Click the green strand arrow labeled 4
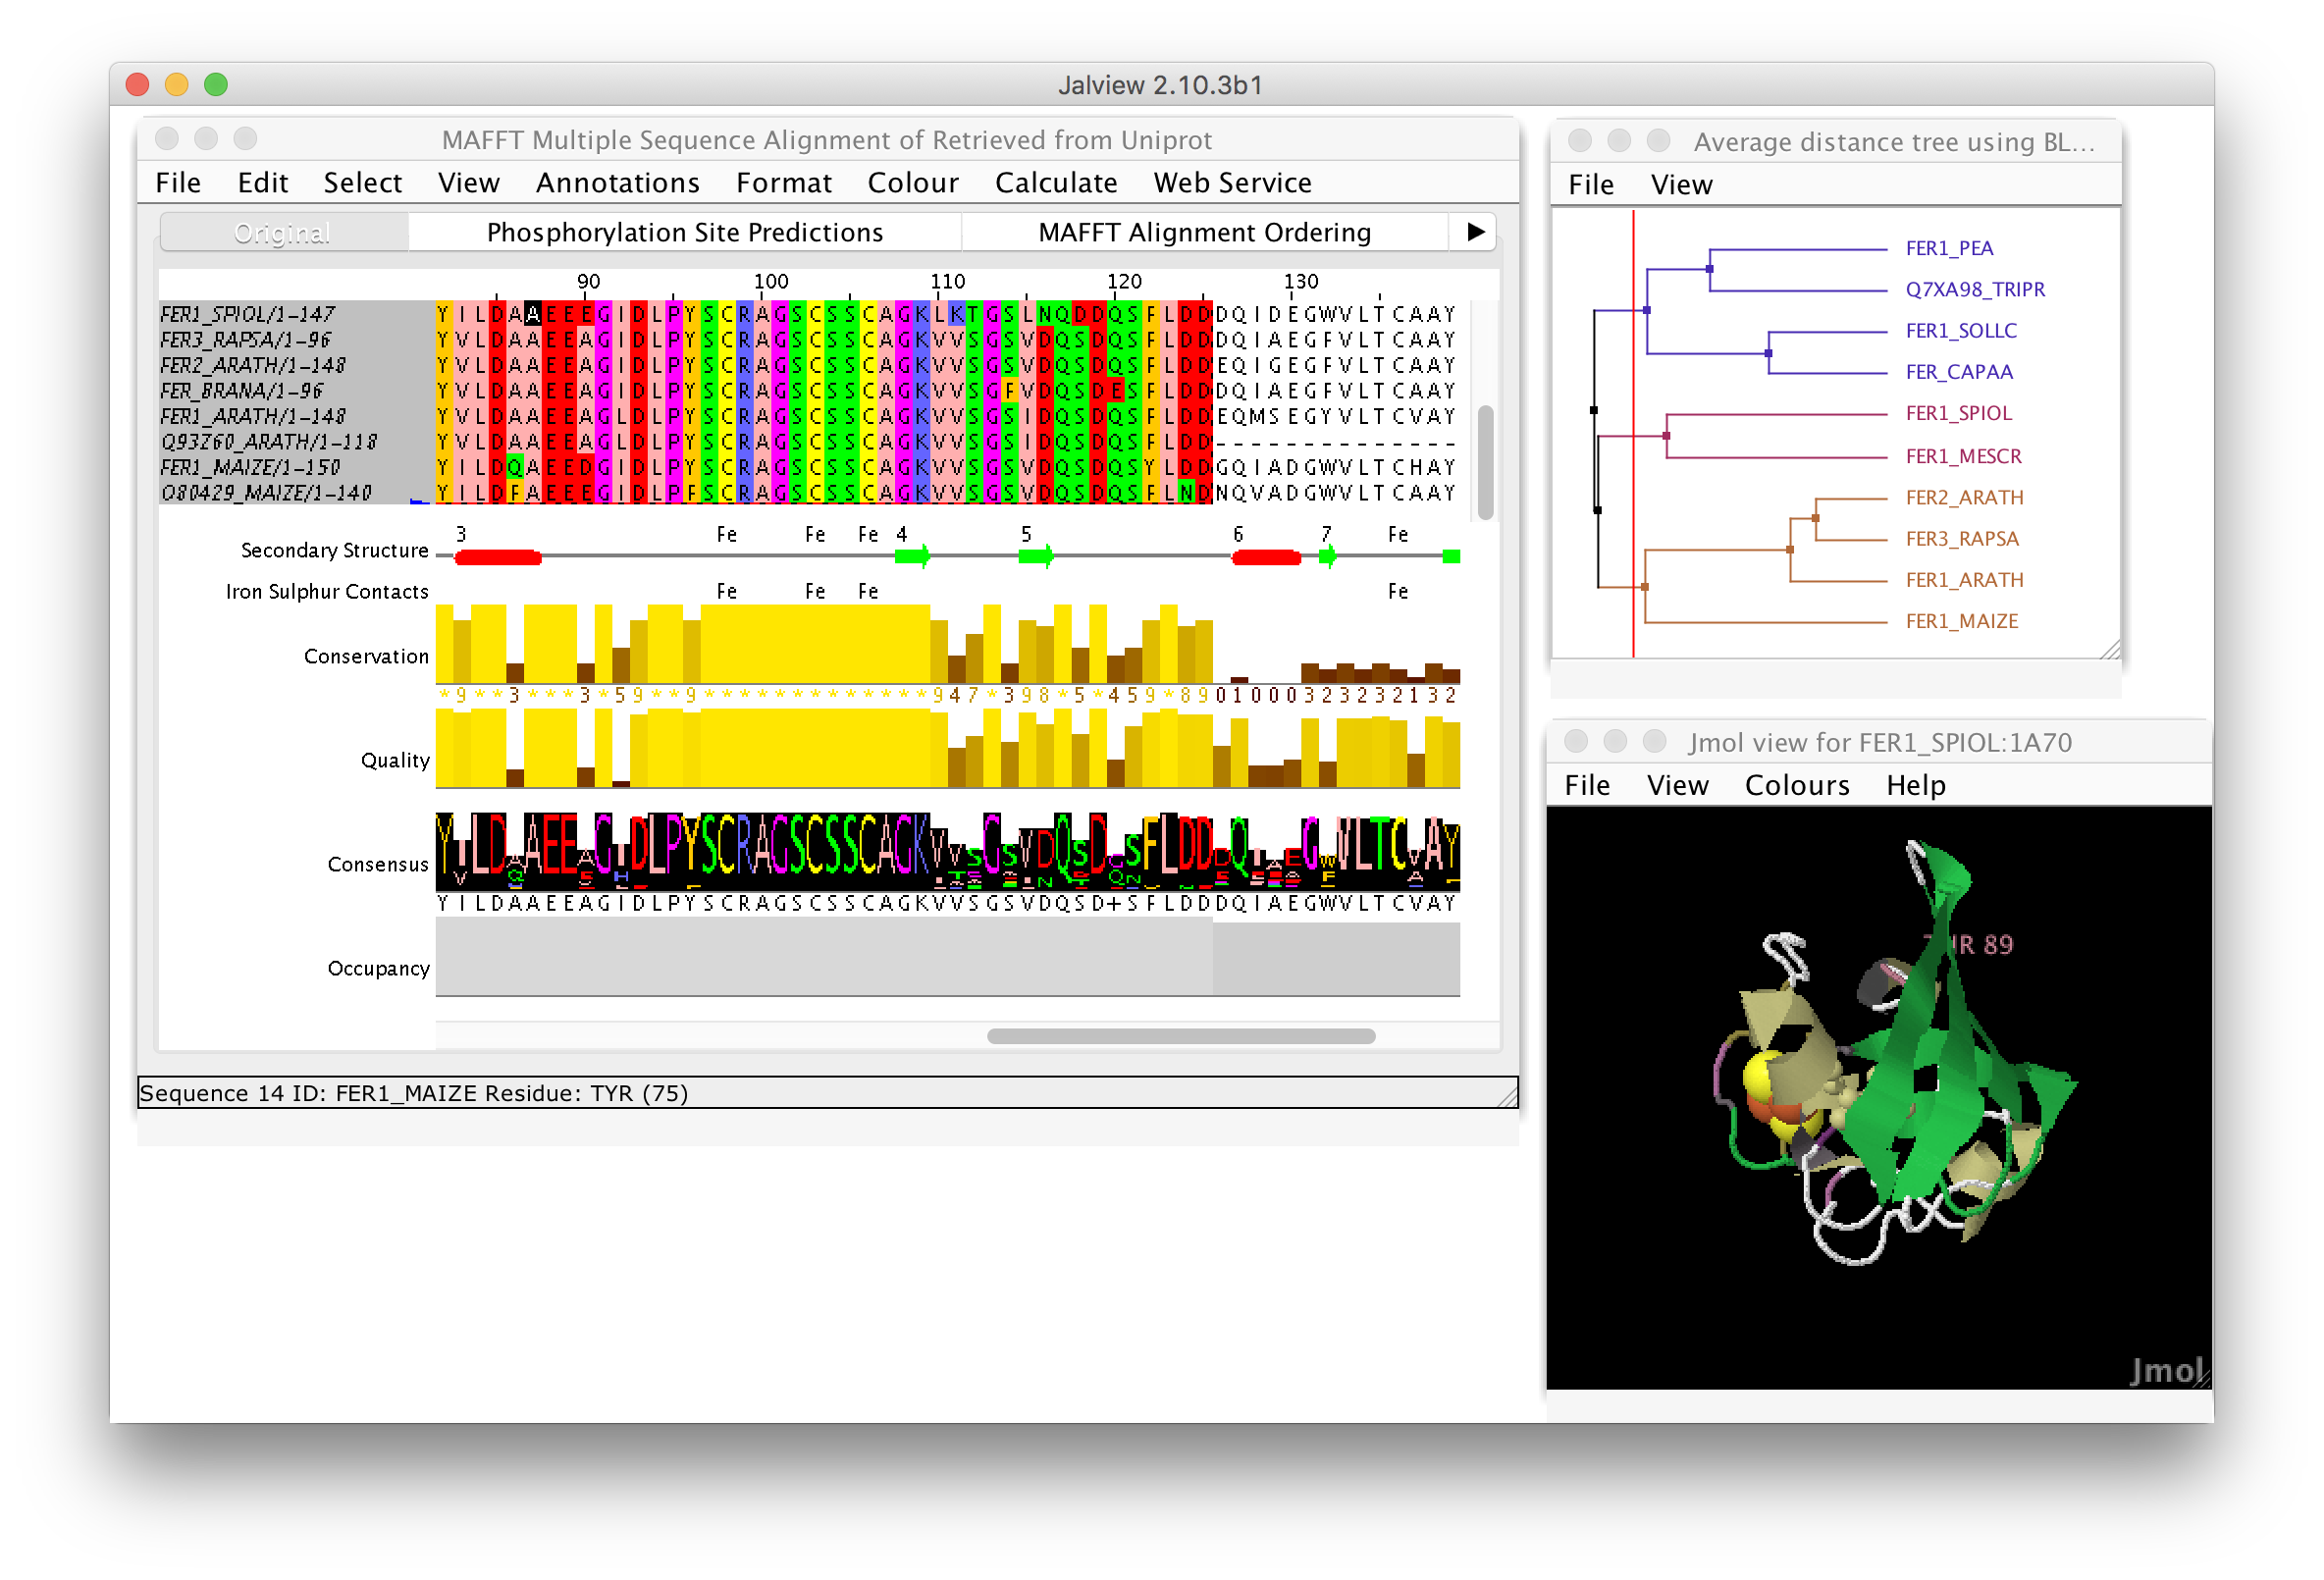 pyautogui.click(x=911, y=556)
